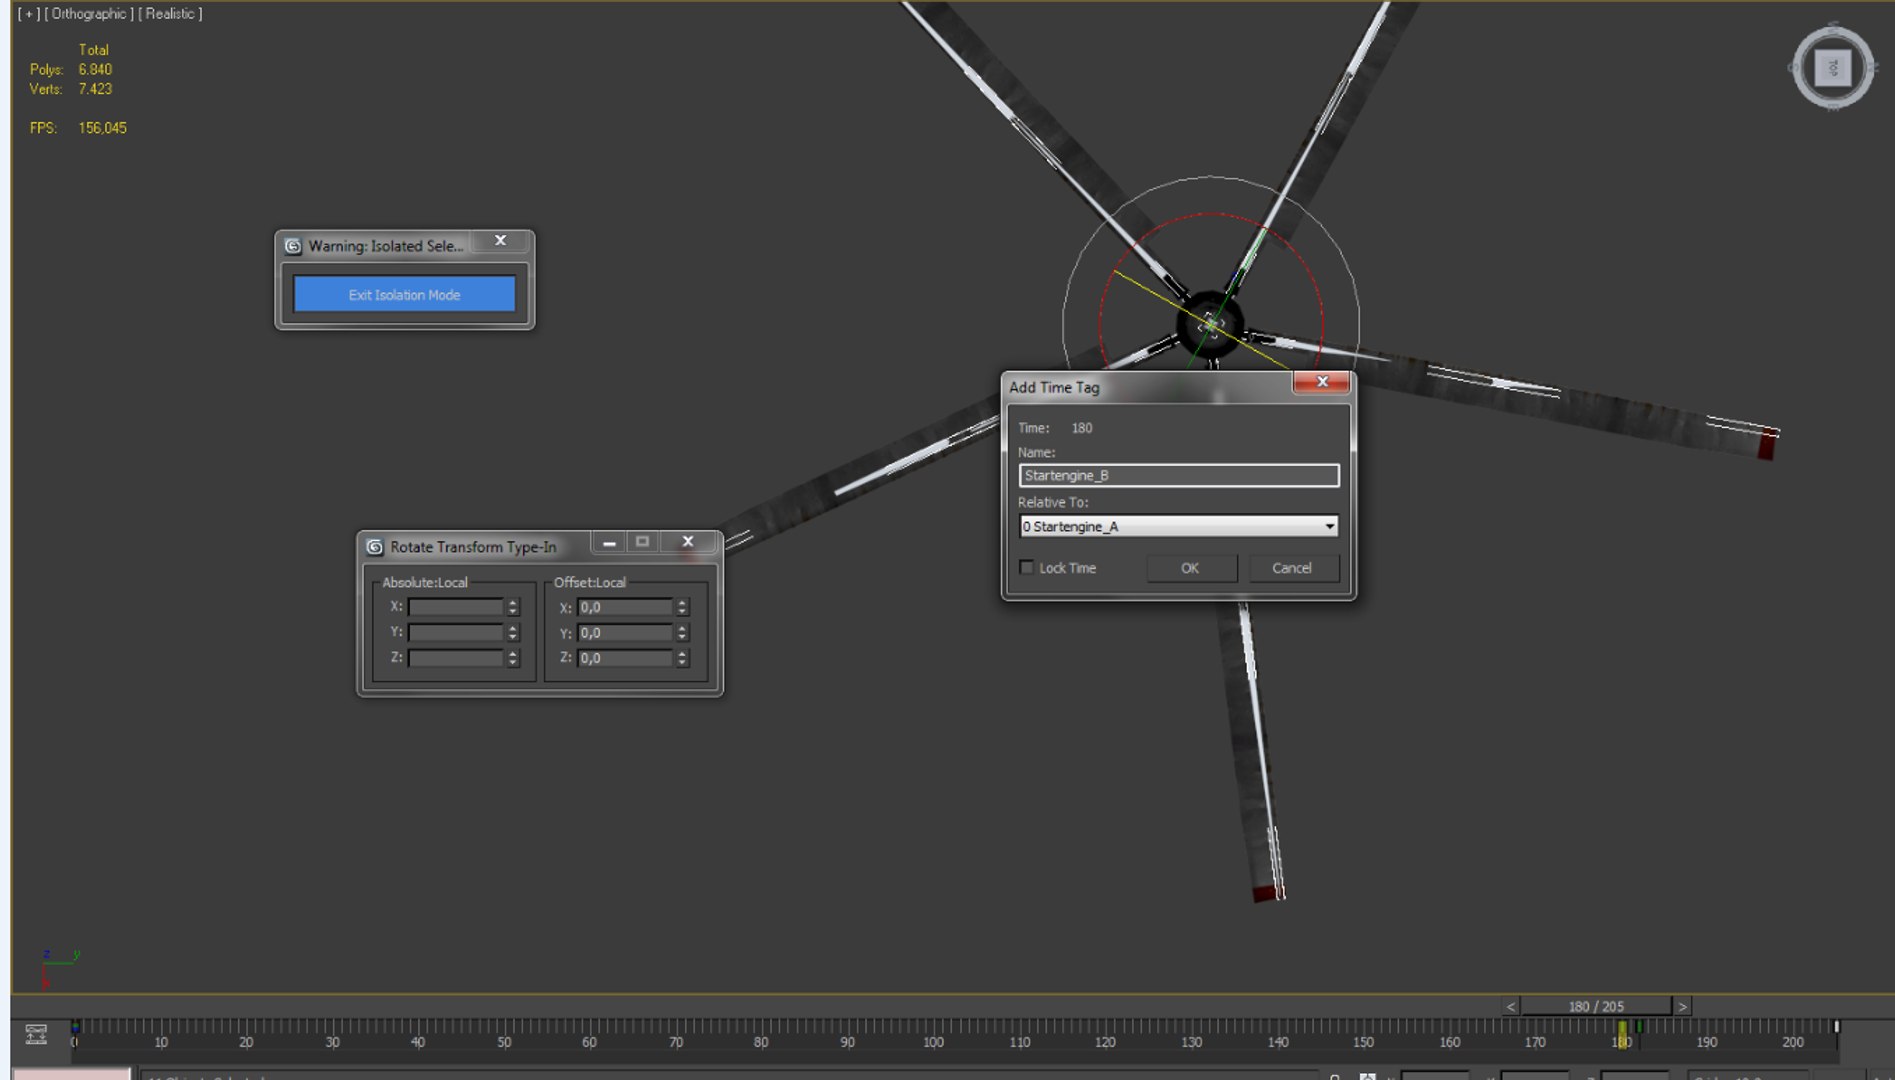Enable the Lock Time checkbox
Viewport: 1895px width, 1080px height.
point(1026,567)
